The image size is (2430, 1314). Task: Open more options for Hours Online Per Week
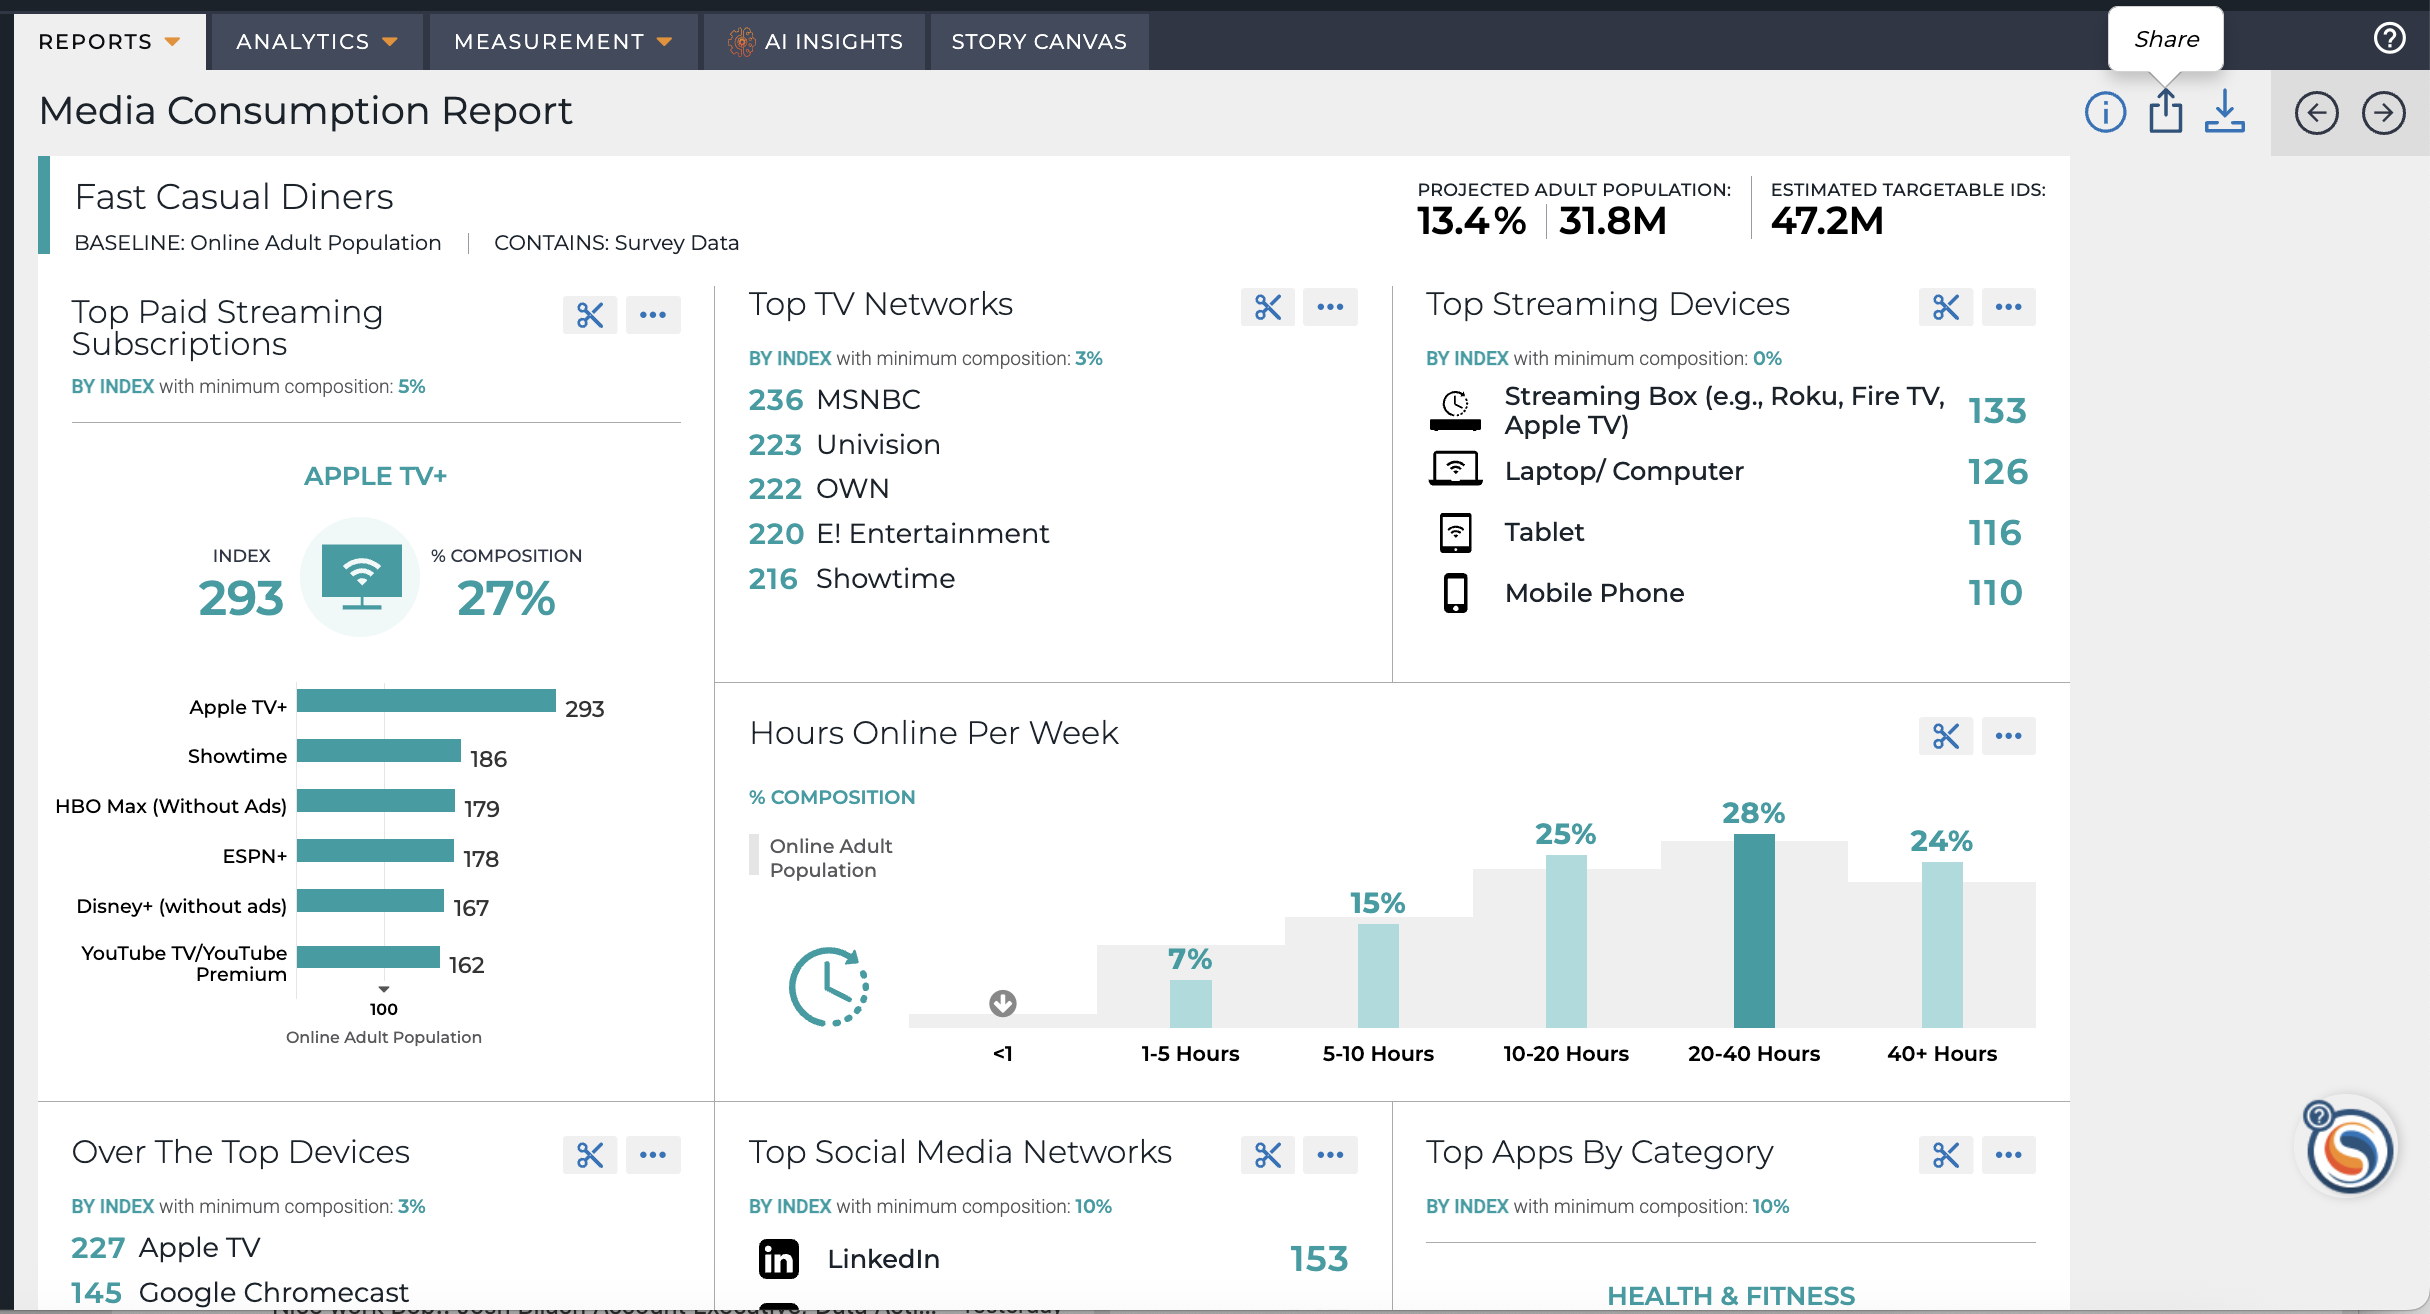coord(2009,736)
